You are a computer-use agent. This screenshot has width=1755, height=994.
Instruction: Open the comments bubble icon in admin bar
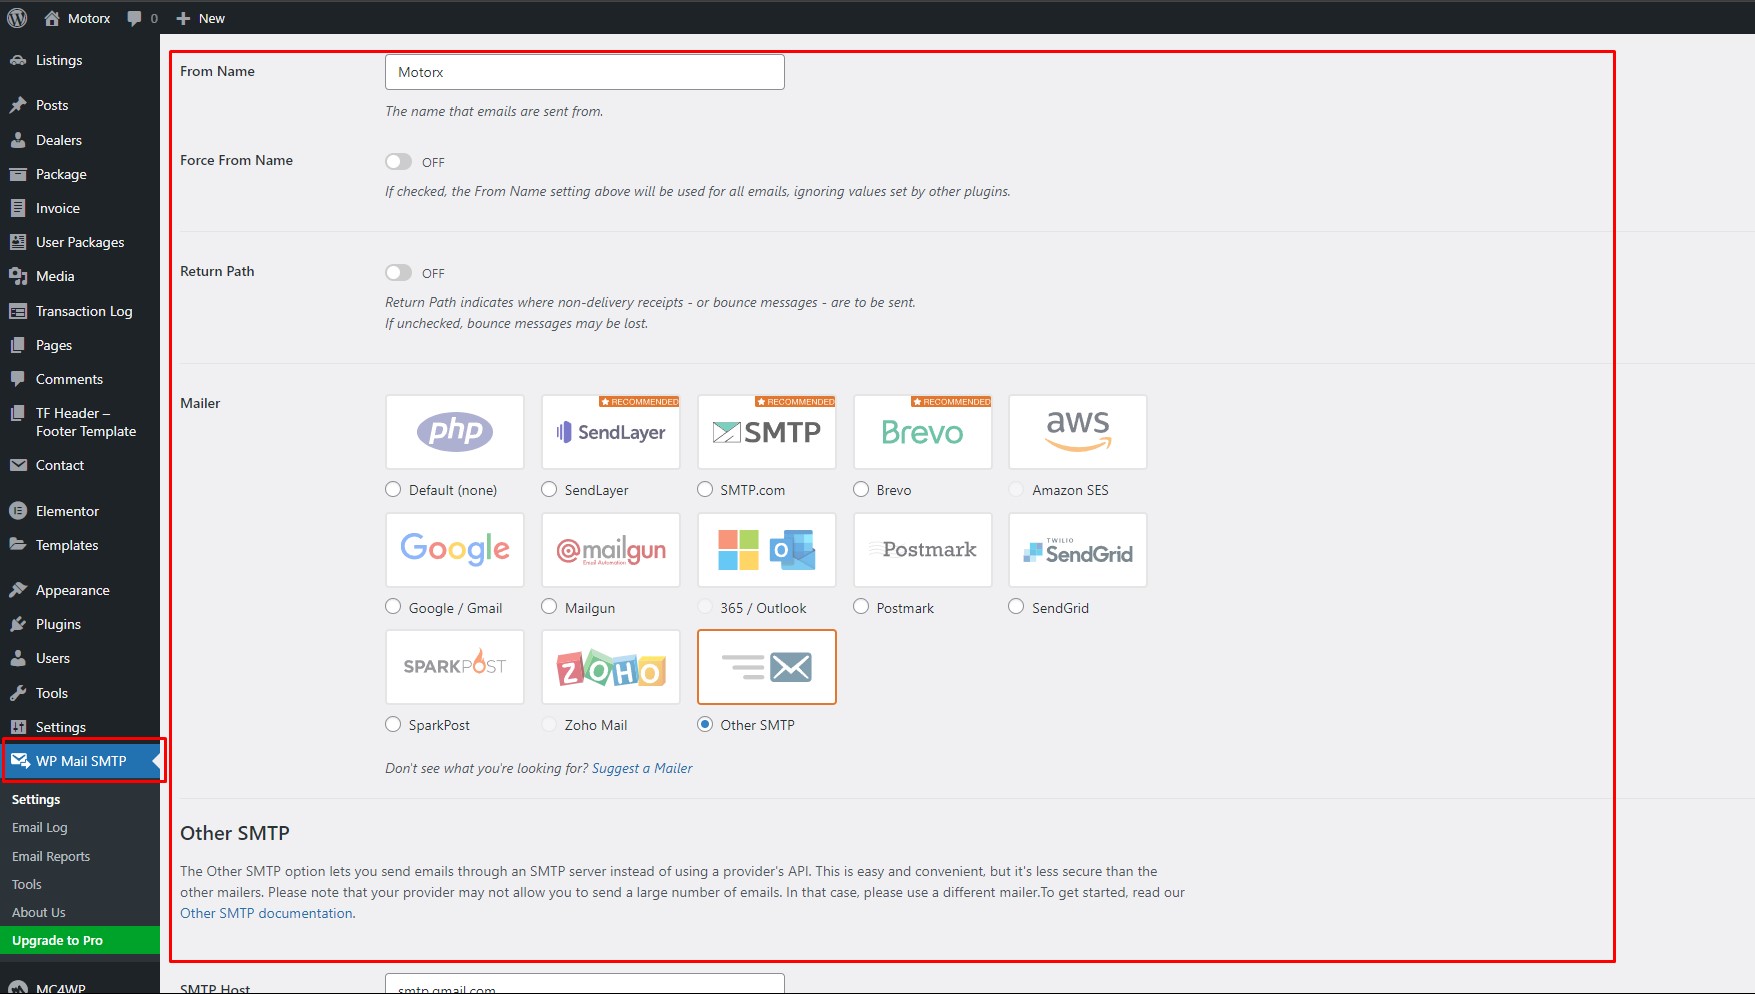pos(134,18)
